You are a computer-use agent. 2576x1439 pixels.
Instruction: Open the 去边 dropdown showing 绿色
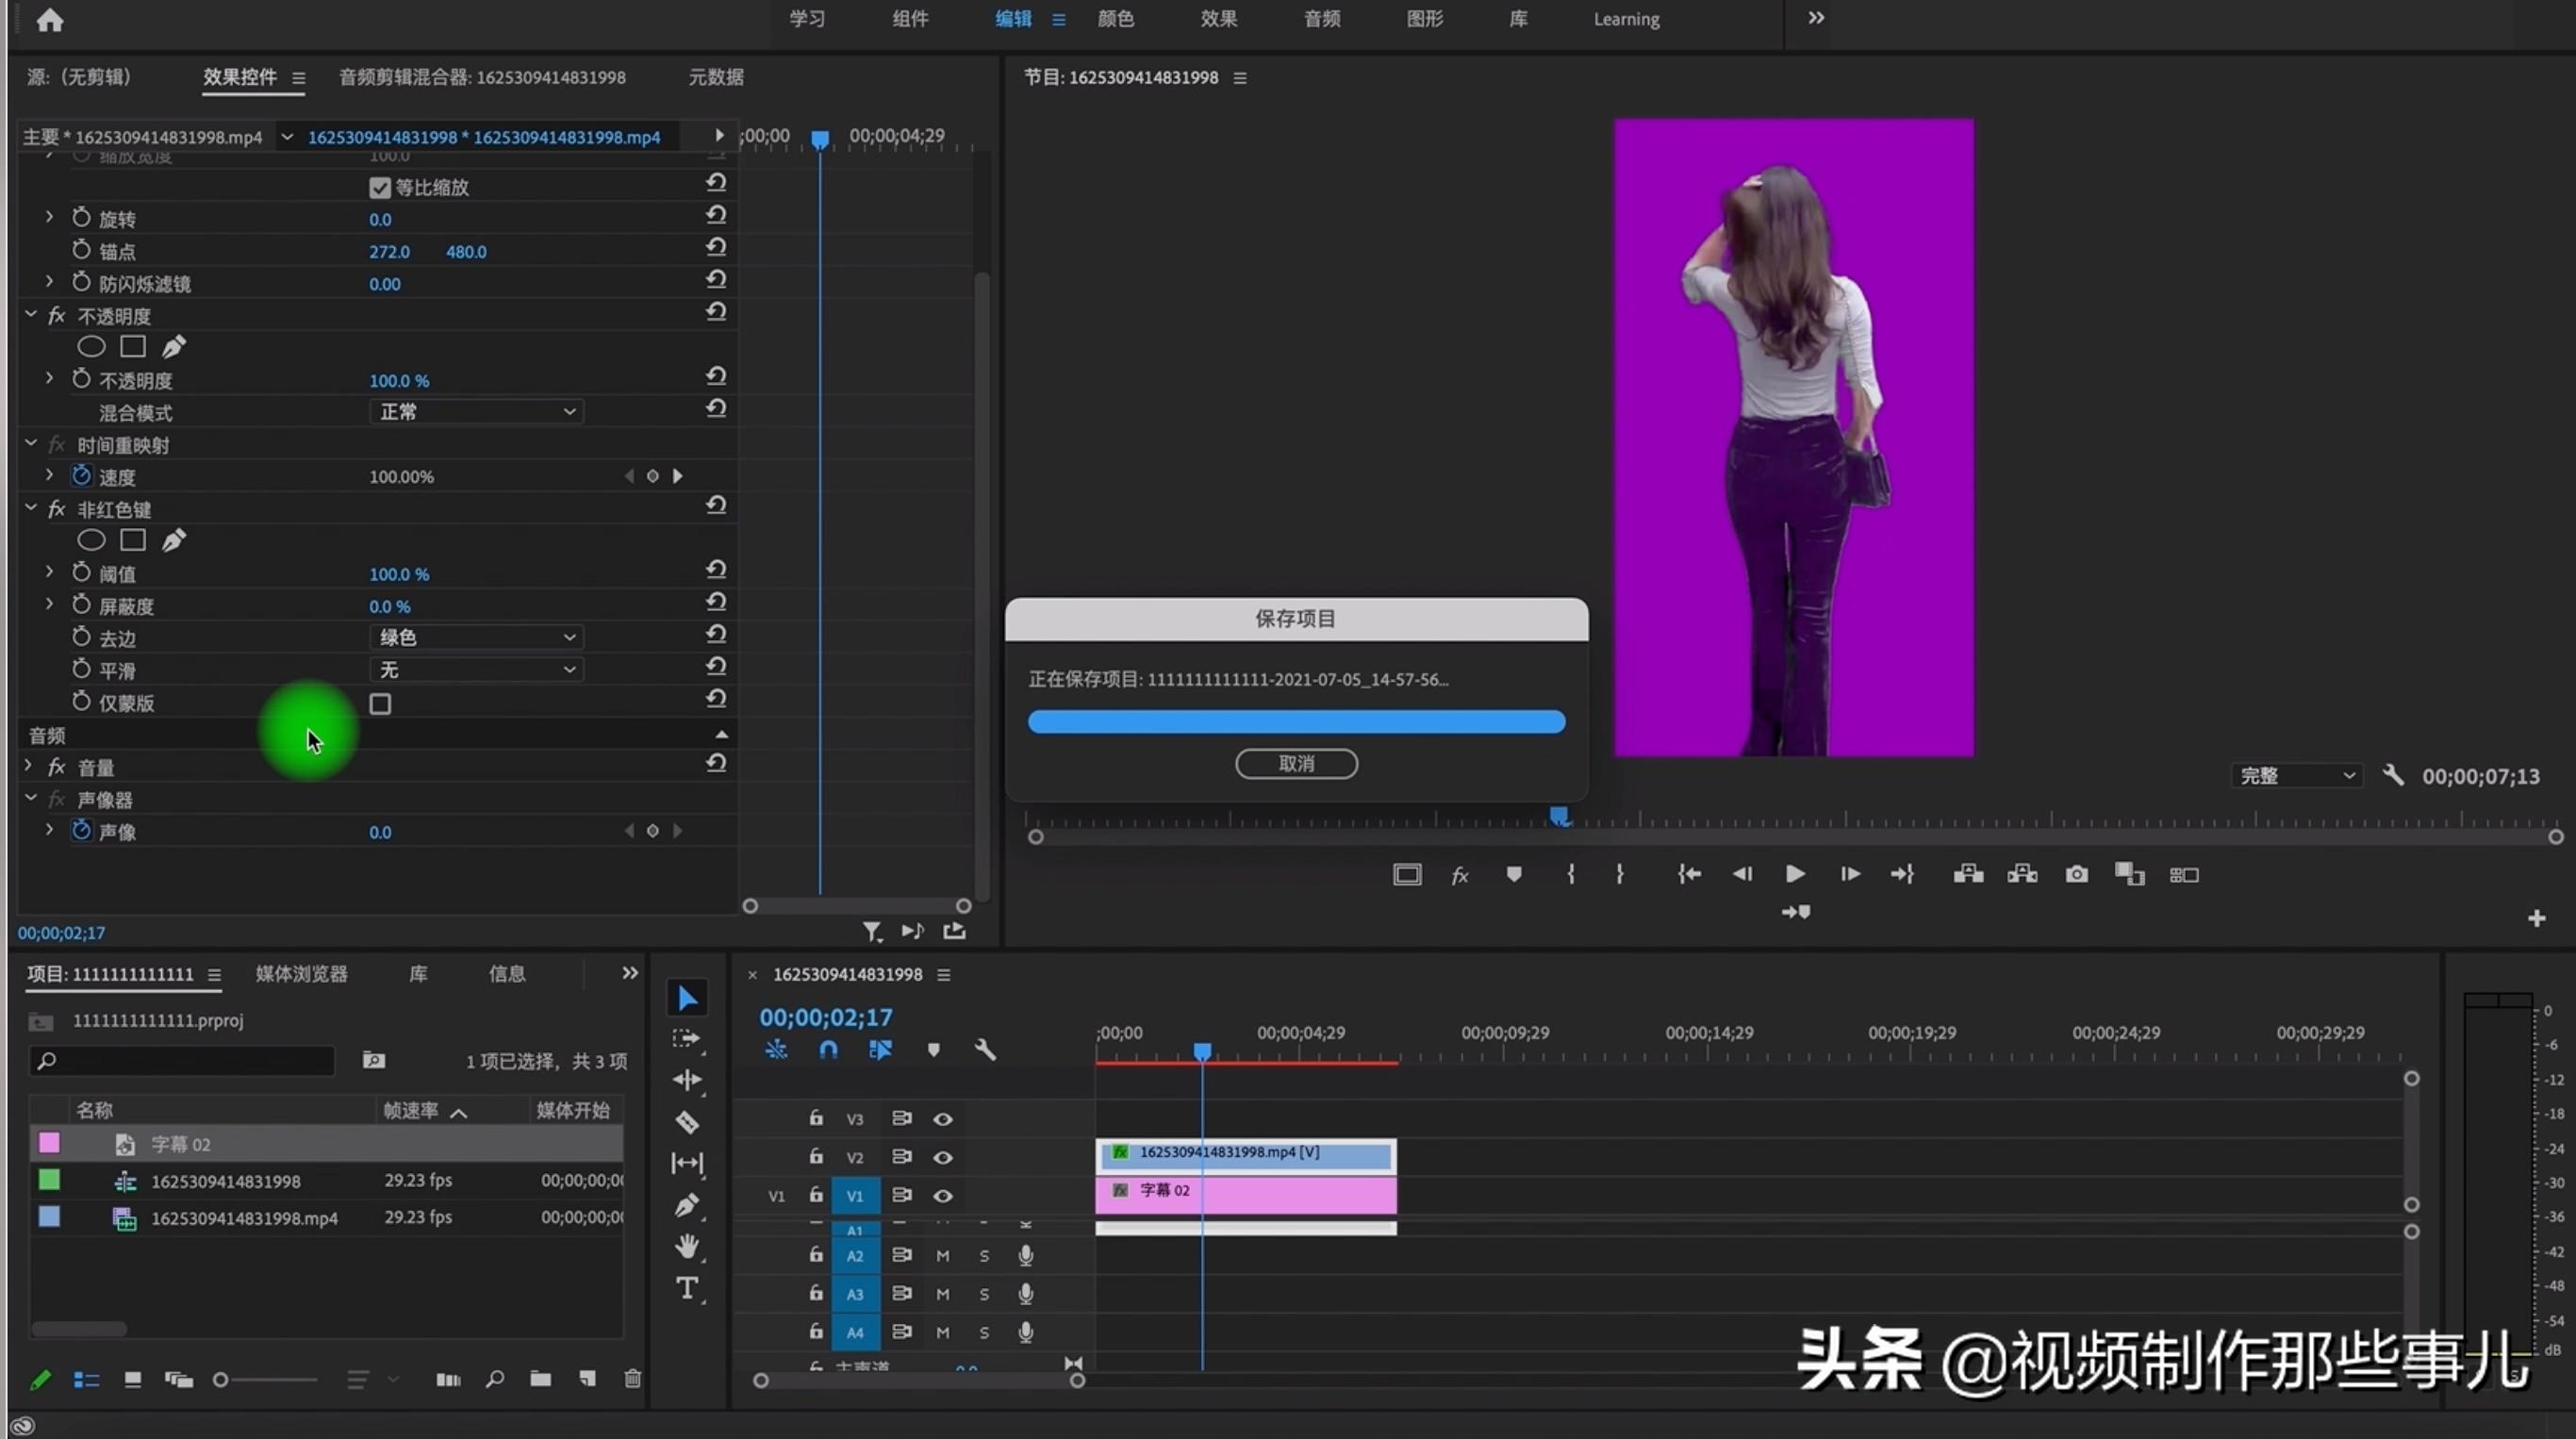[476, 637]
